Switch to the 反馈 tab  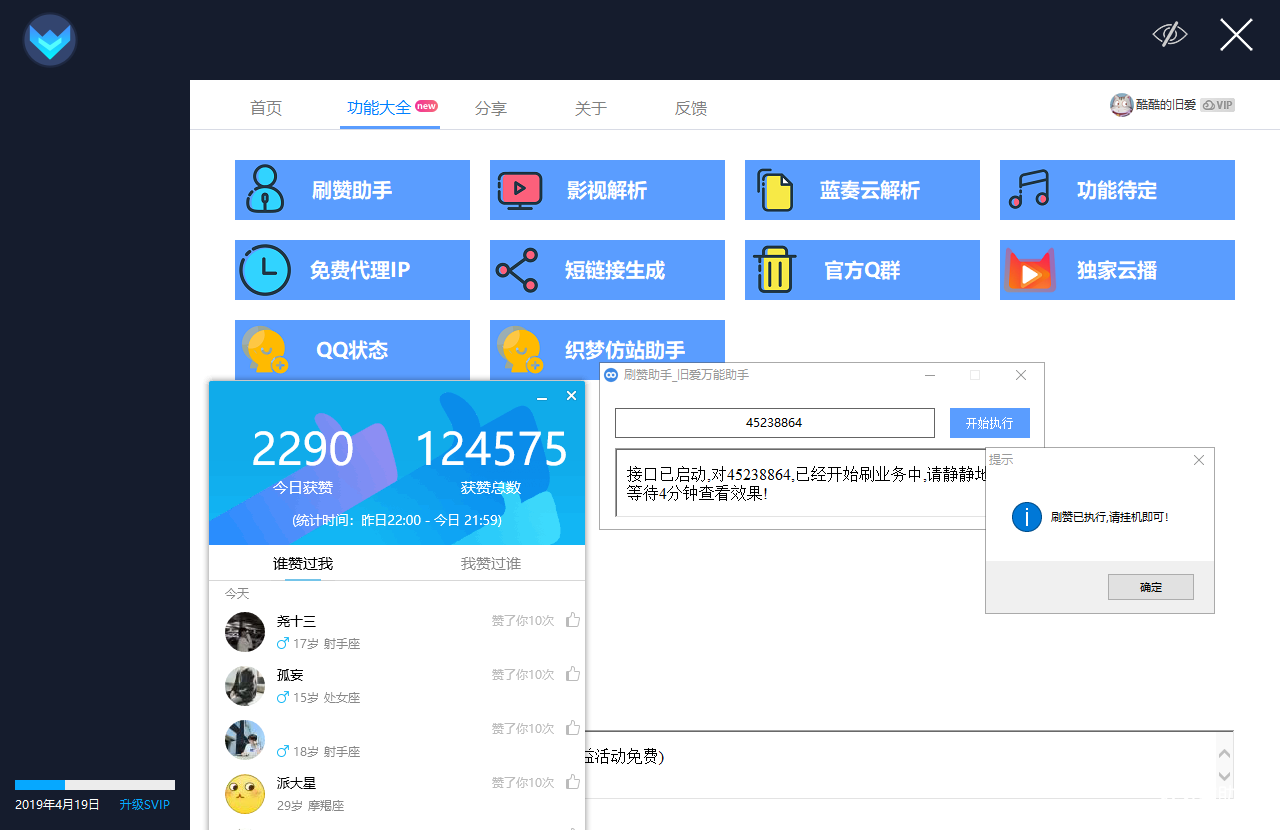(691, 108)
